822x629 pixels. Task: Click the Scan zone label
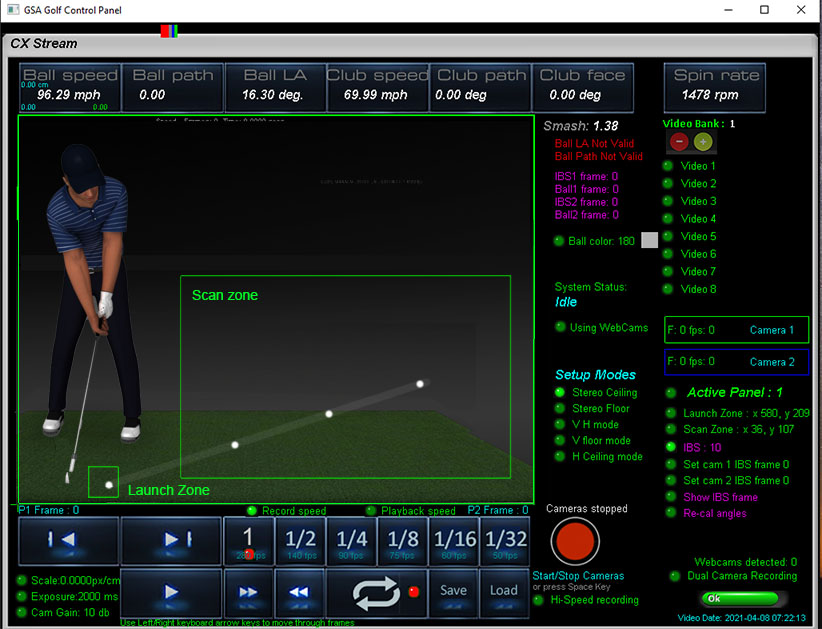224,295
